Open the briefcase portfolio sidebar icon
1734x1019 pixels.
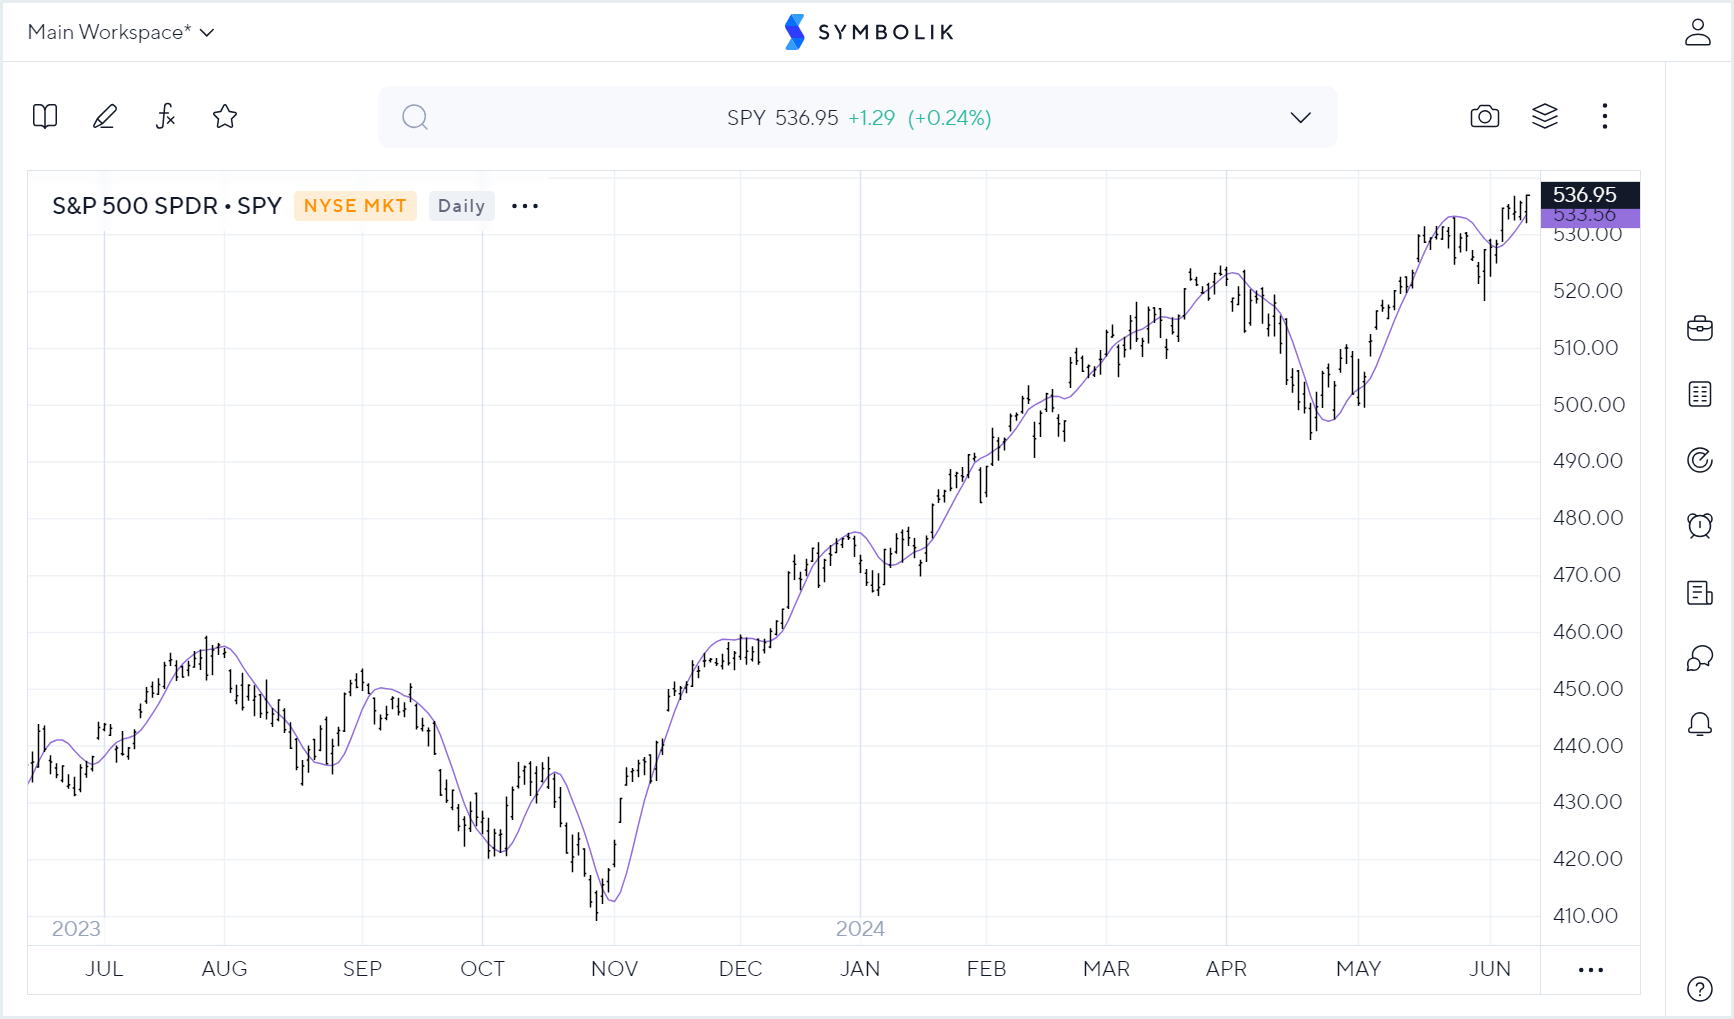coord(1700,328)
